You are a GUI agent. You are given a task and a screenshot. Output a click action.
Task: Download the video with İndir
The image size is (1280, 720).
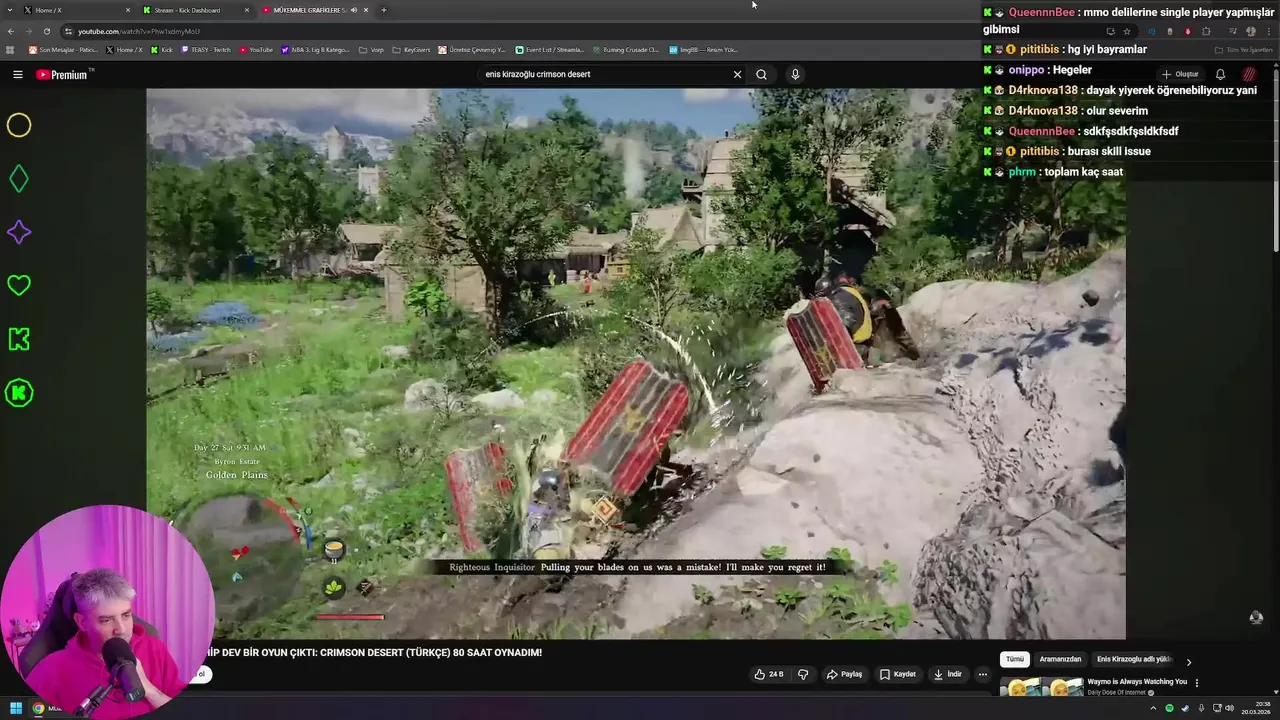coord(948,674)
